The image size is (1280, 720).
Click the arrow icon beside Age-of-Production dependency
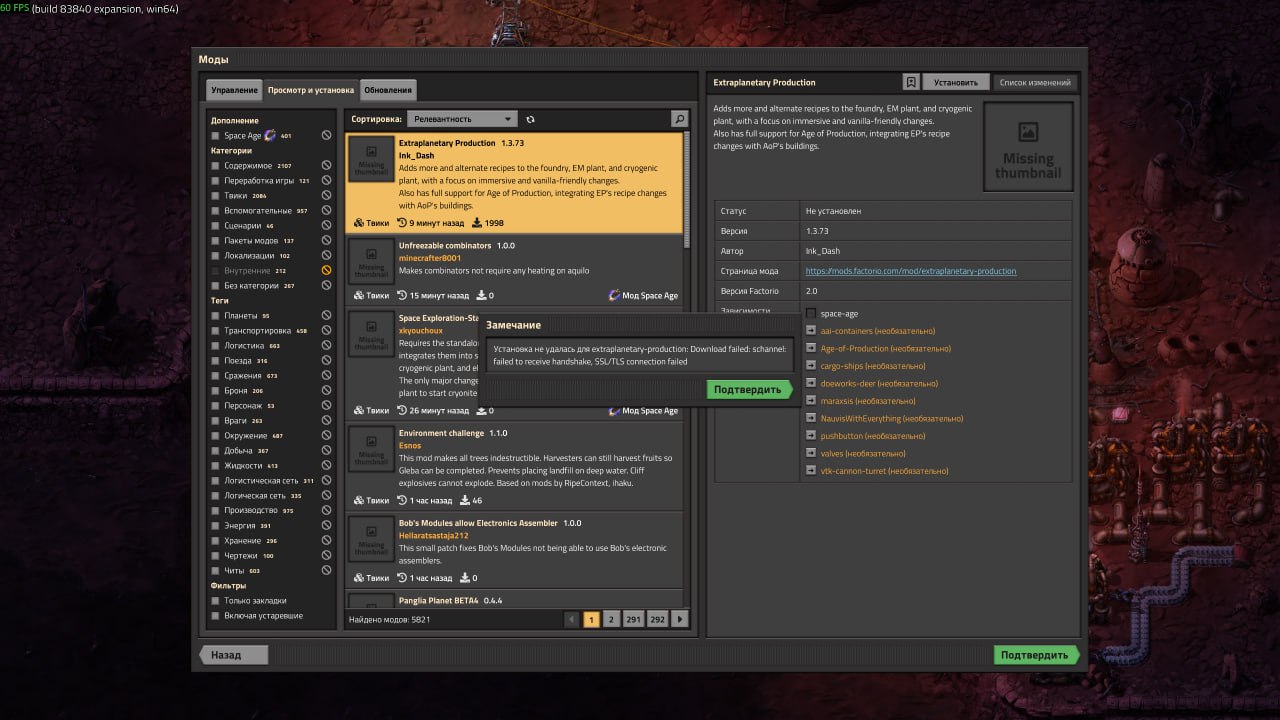(811, 348)
